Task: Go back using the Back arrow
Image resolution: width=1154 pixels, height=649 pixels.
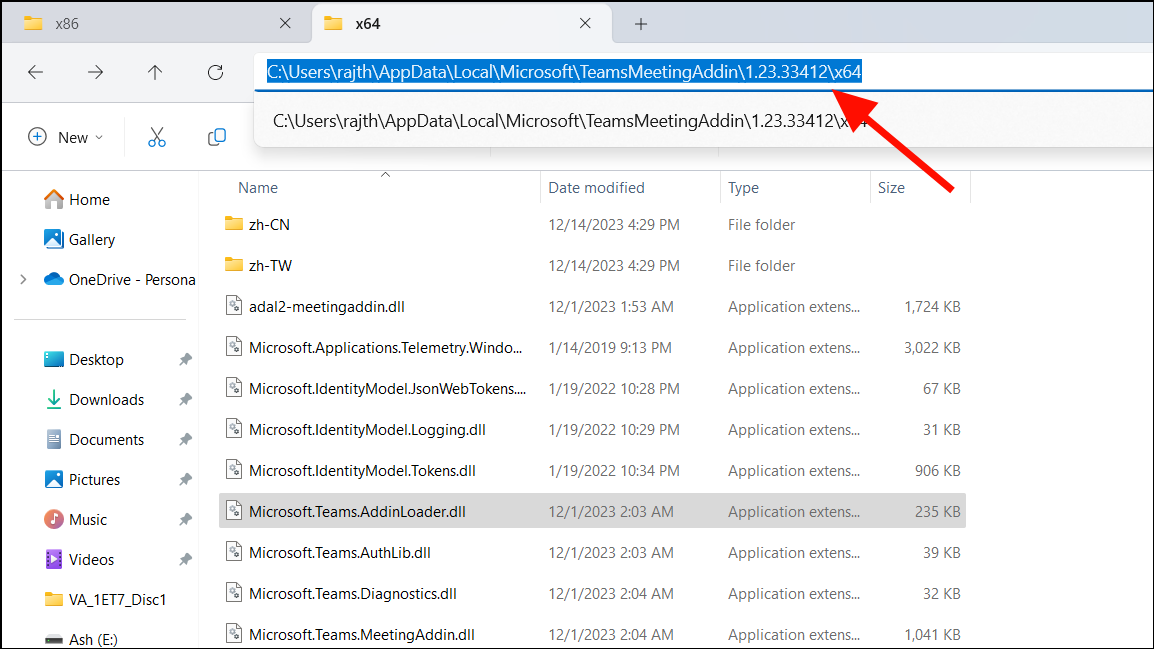Action: (x=35, y=72)
